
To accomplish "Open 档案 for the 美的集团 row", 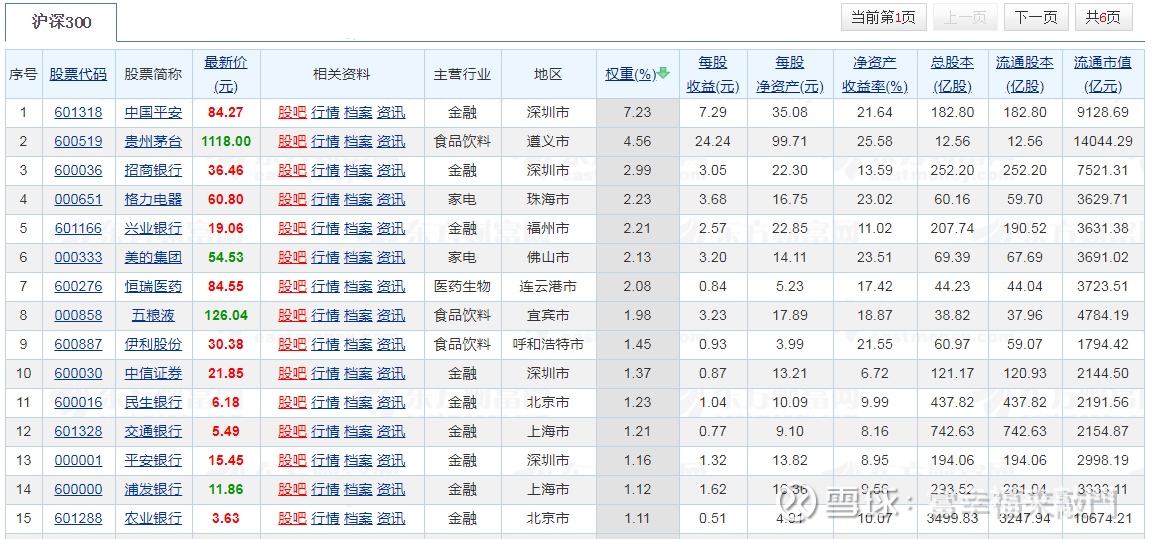I will point(358,258).
